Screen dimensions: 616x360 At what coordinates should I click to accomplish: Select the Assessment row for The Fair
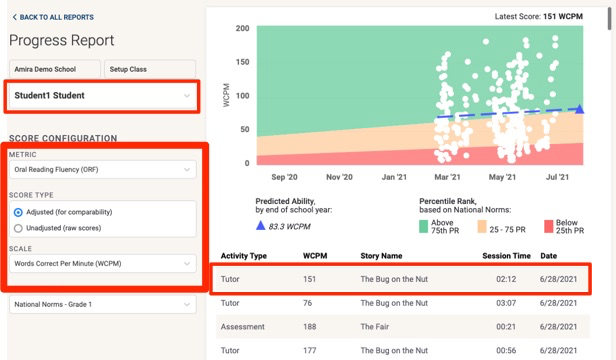click(x=403, y=327)
